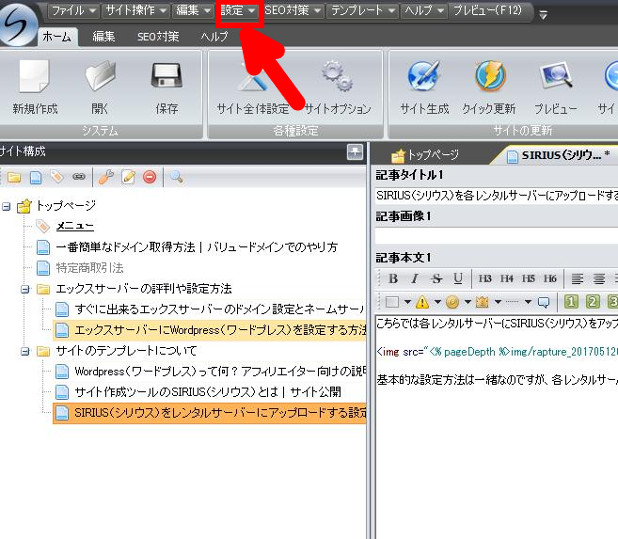Screen dimensions: 618x539
Task: Collapse the サイトのテンプレートについて folder
Action: click(x=25, y=351)
